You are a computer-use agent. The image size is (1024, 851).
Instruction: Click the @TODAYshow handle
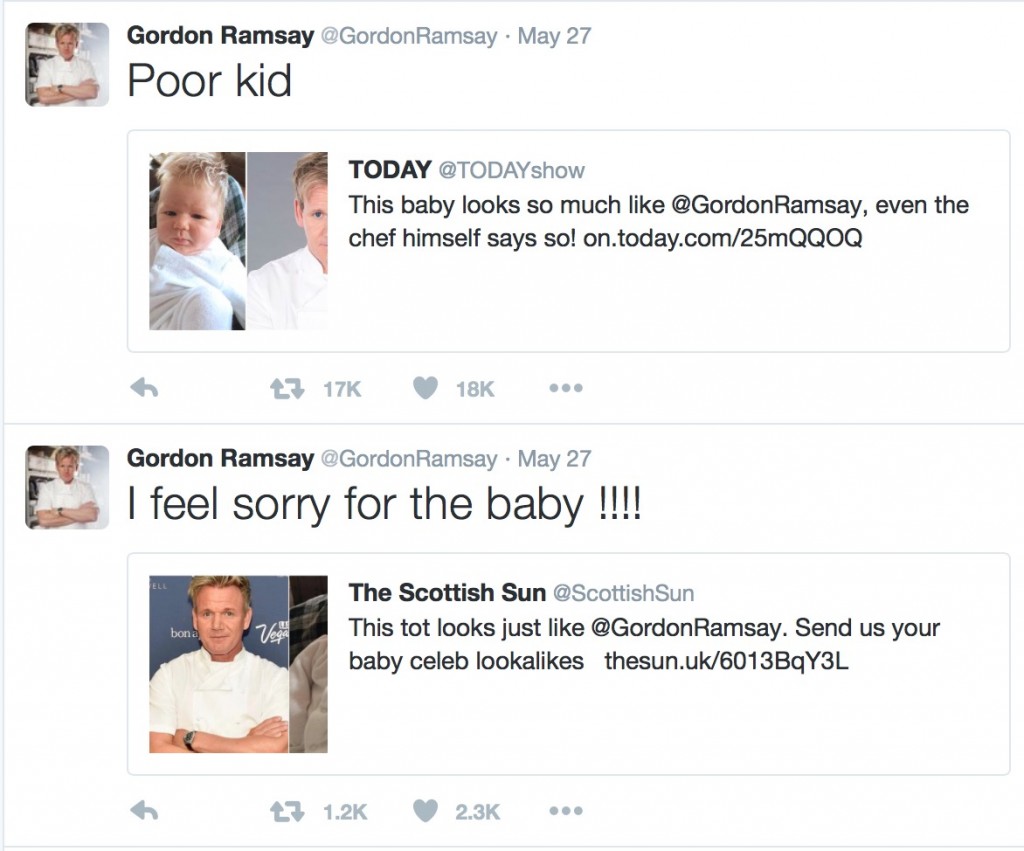coord(511,170)
